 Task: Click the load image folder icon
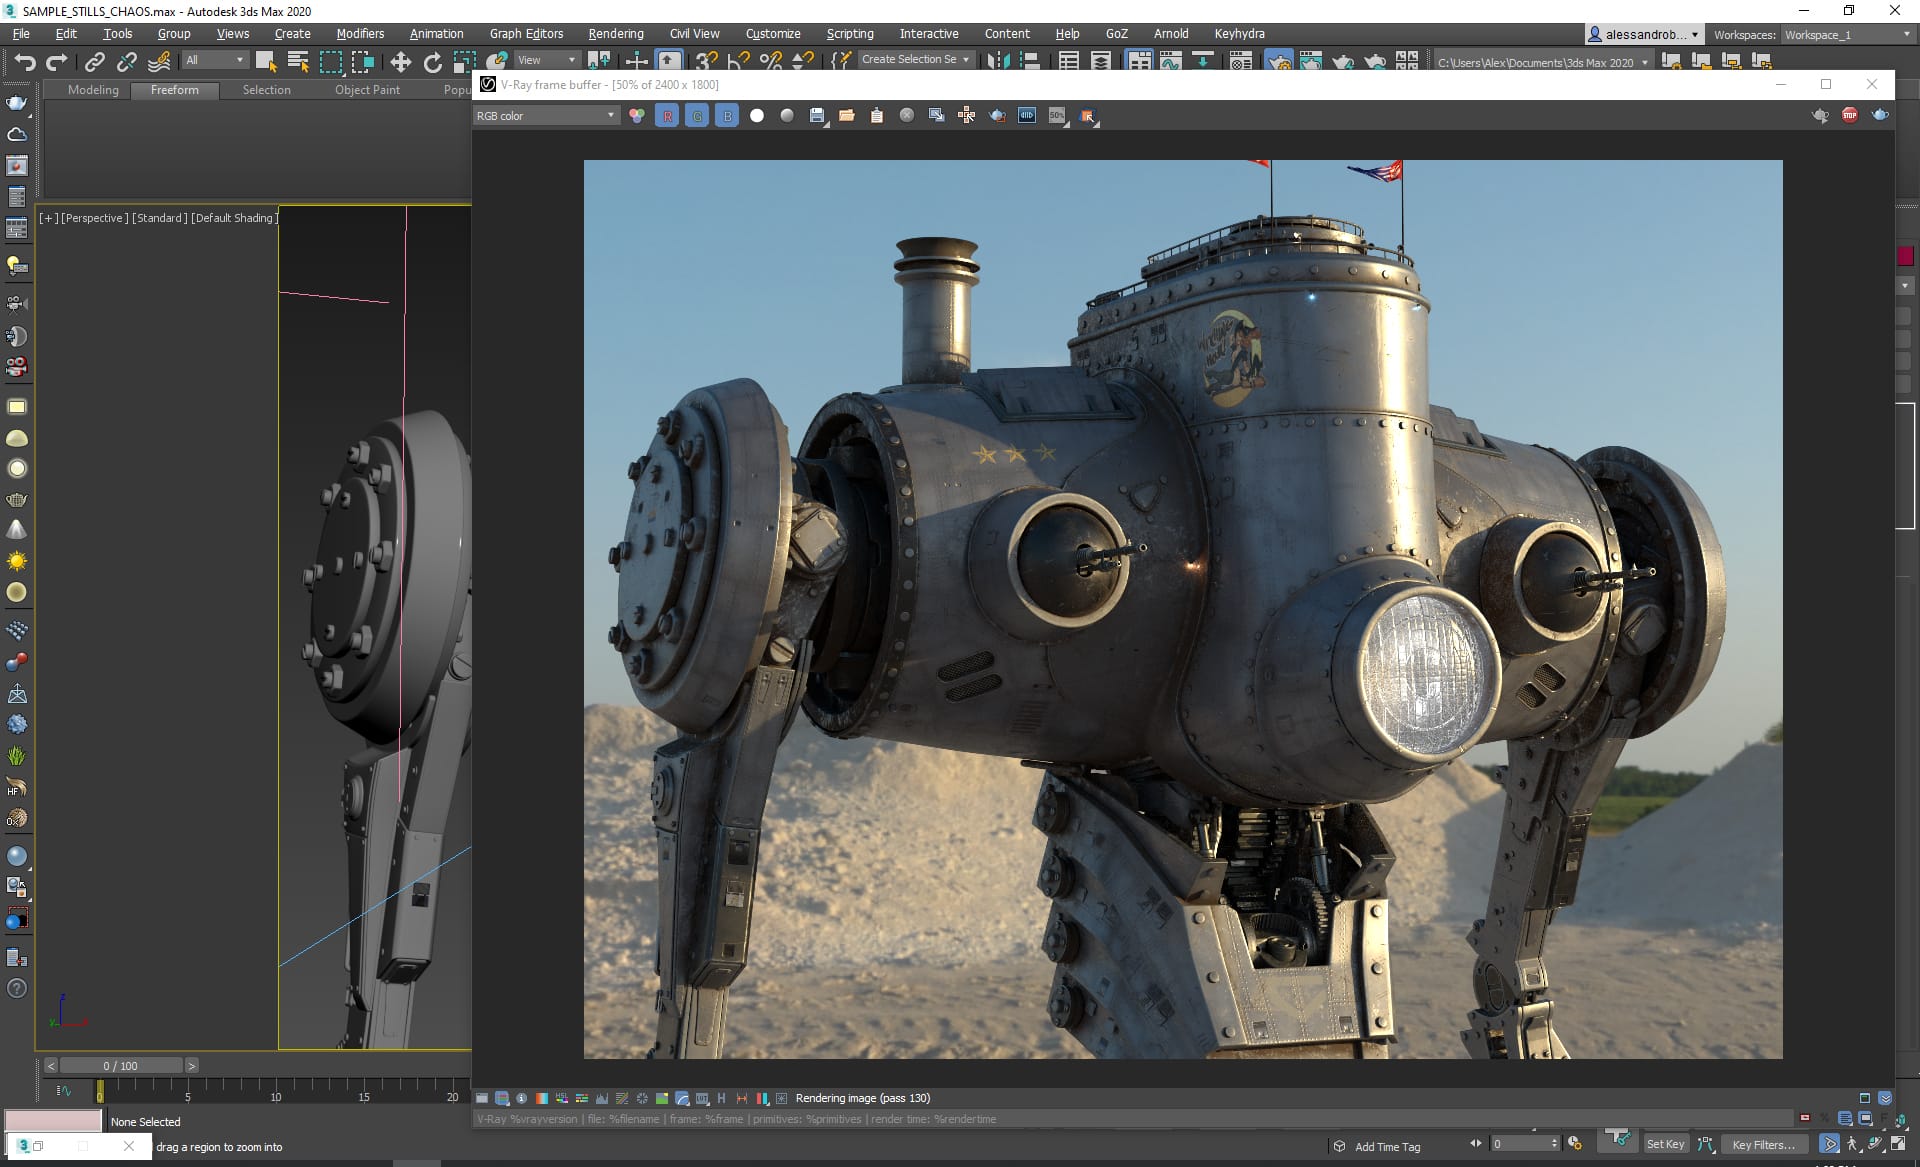847,116
